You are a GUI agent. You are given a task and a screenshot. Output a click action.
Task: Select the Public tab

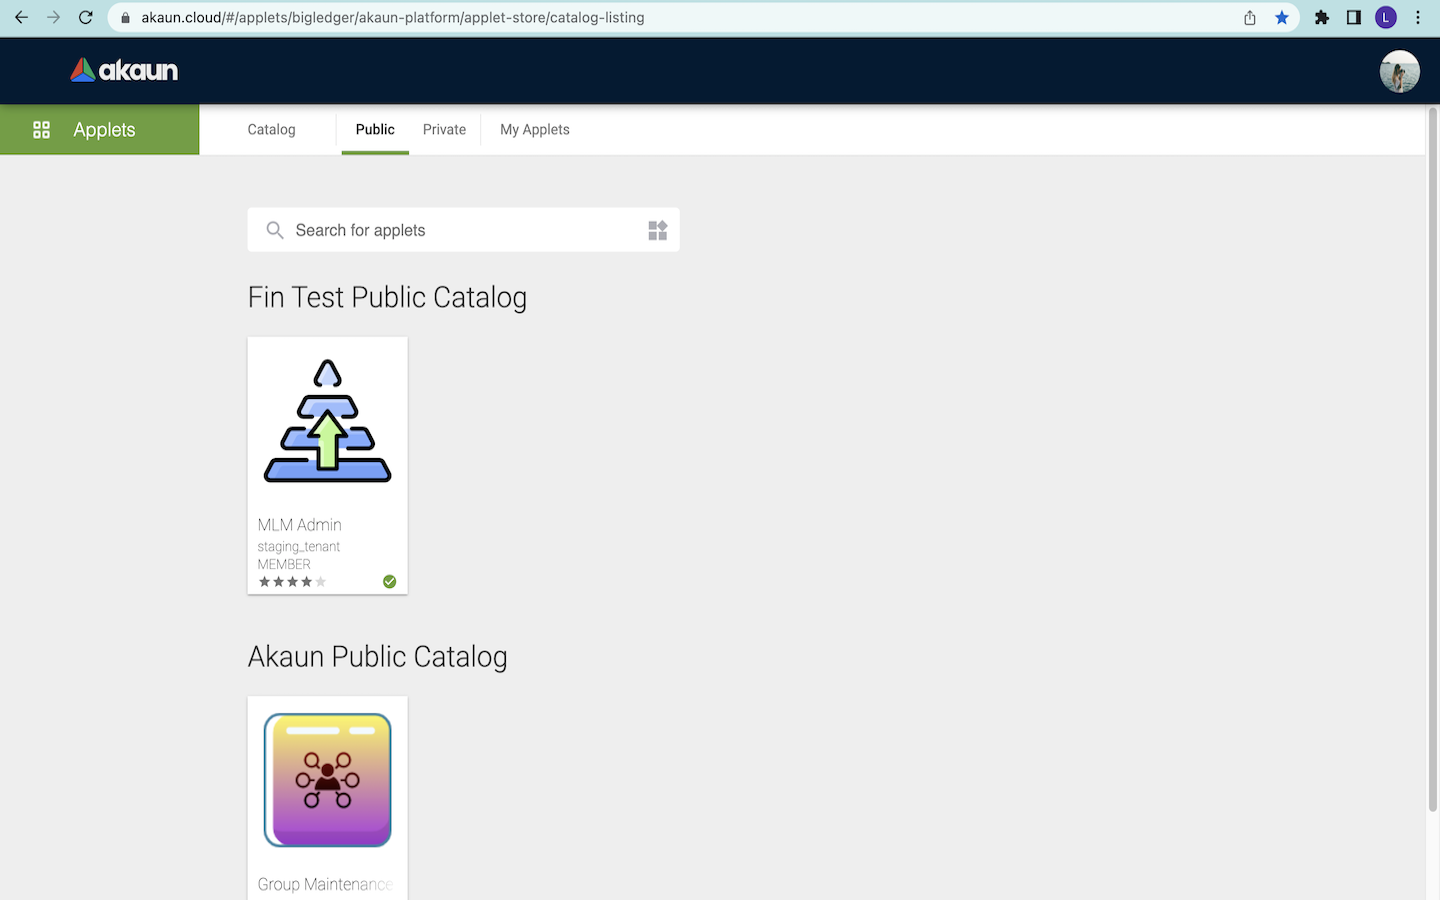click(x=375, y=130)
